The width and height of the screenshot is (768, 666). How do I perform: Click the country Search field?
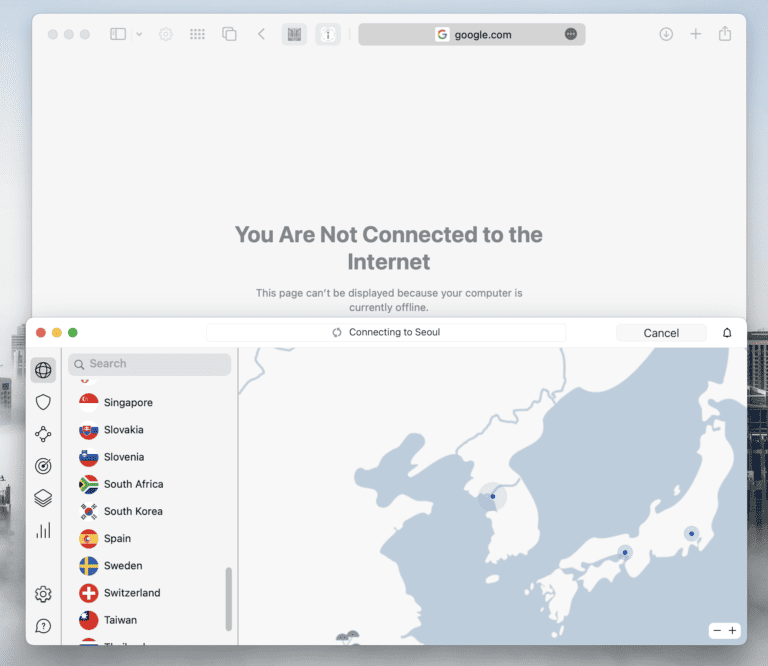(149, 364)
